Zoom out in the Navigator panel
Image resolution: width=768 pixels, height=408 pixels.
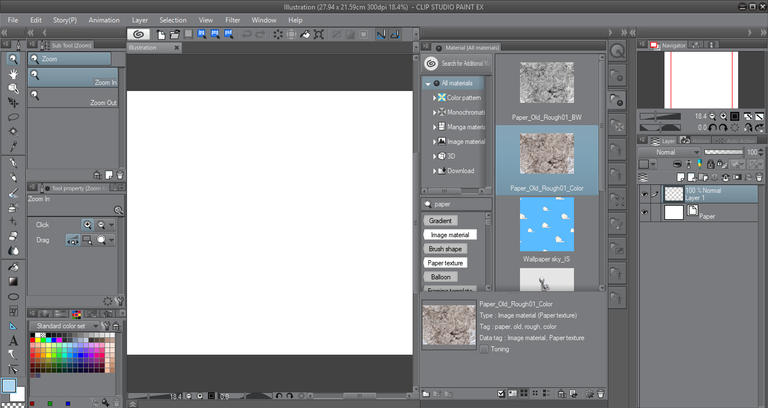tap(712, 117)
